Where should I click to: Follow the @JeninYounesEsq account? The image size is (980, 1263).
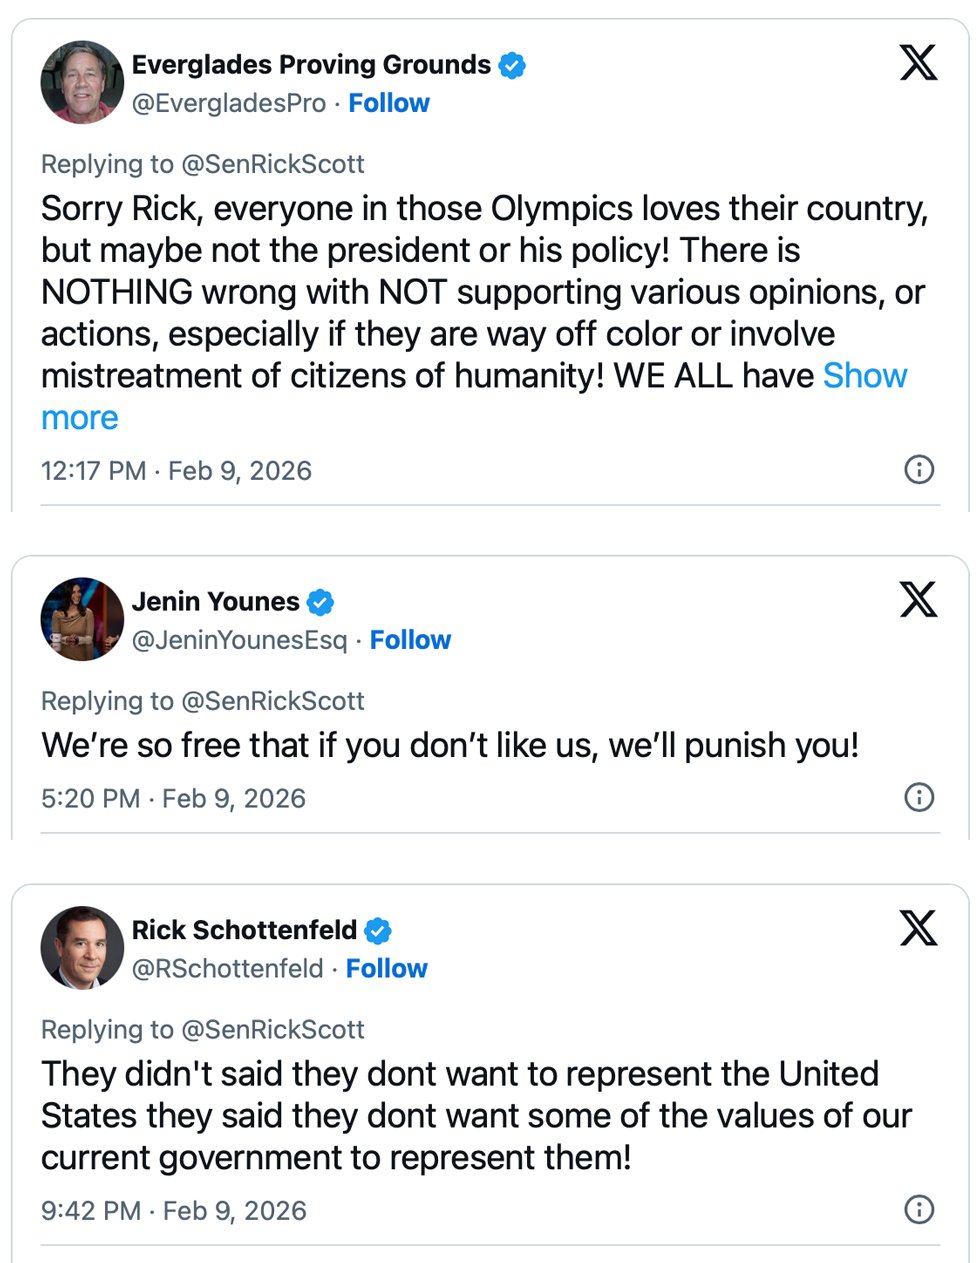tap(410, 640)
